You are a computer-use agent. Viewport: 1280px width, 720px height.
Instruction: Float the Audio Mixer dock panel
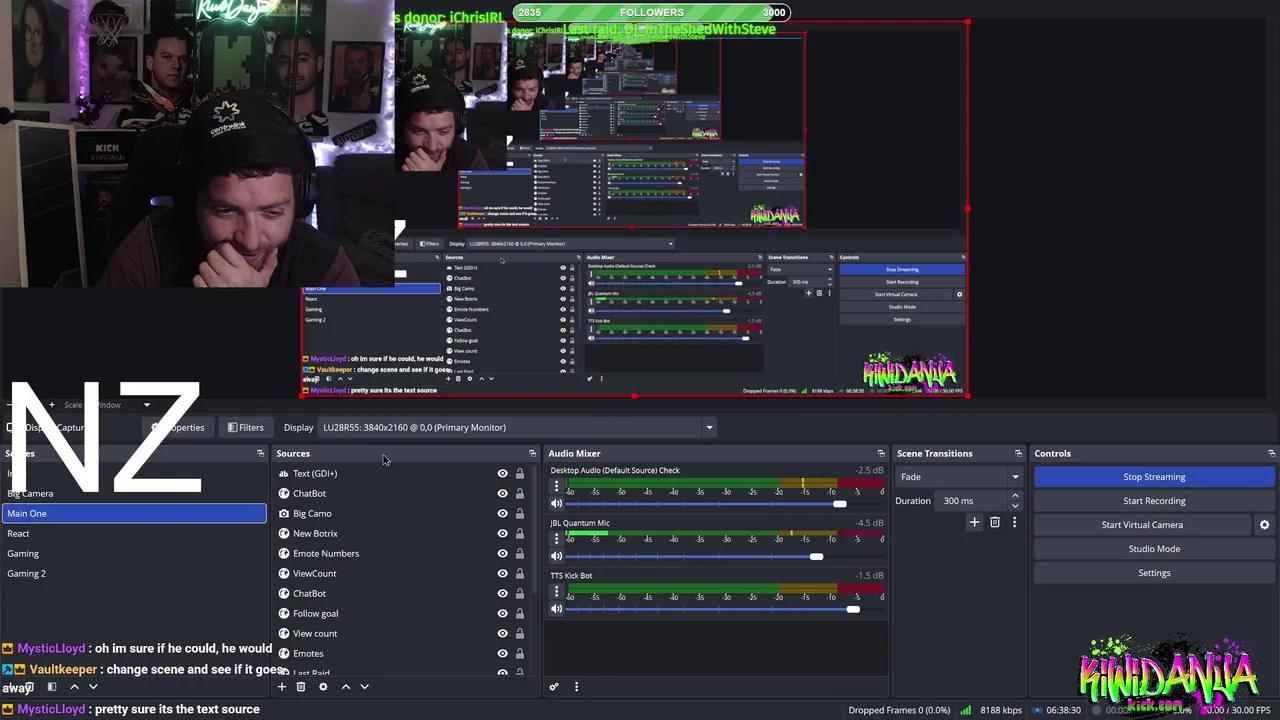pyautogui.click(x=881, y=454)
